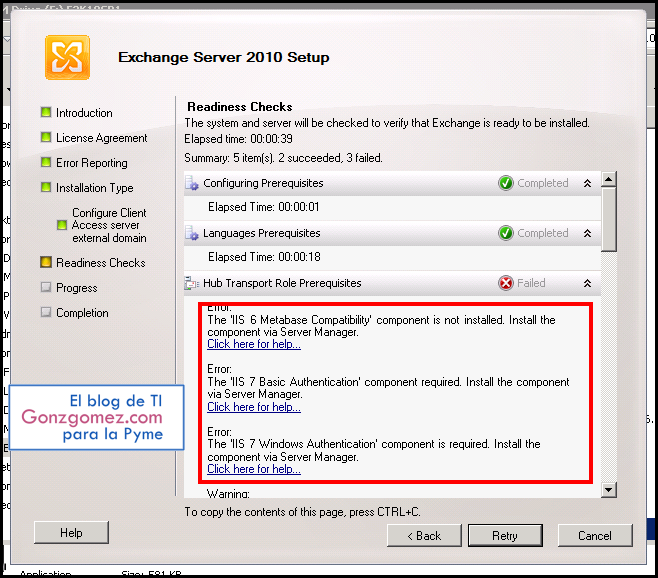Screen dimensions: 658x578
Task: Click the Readiness Checks page heading
Action: point(240,107)
